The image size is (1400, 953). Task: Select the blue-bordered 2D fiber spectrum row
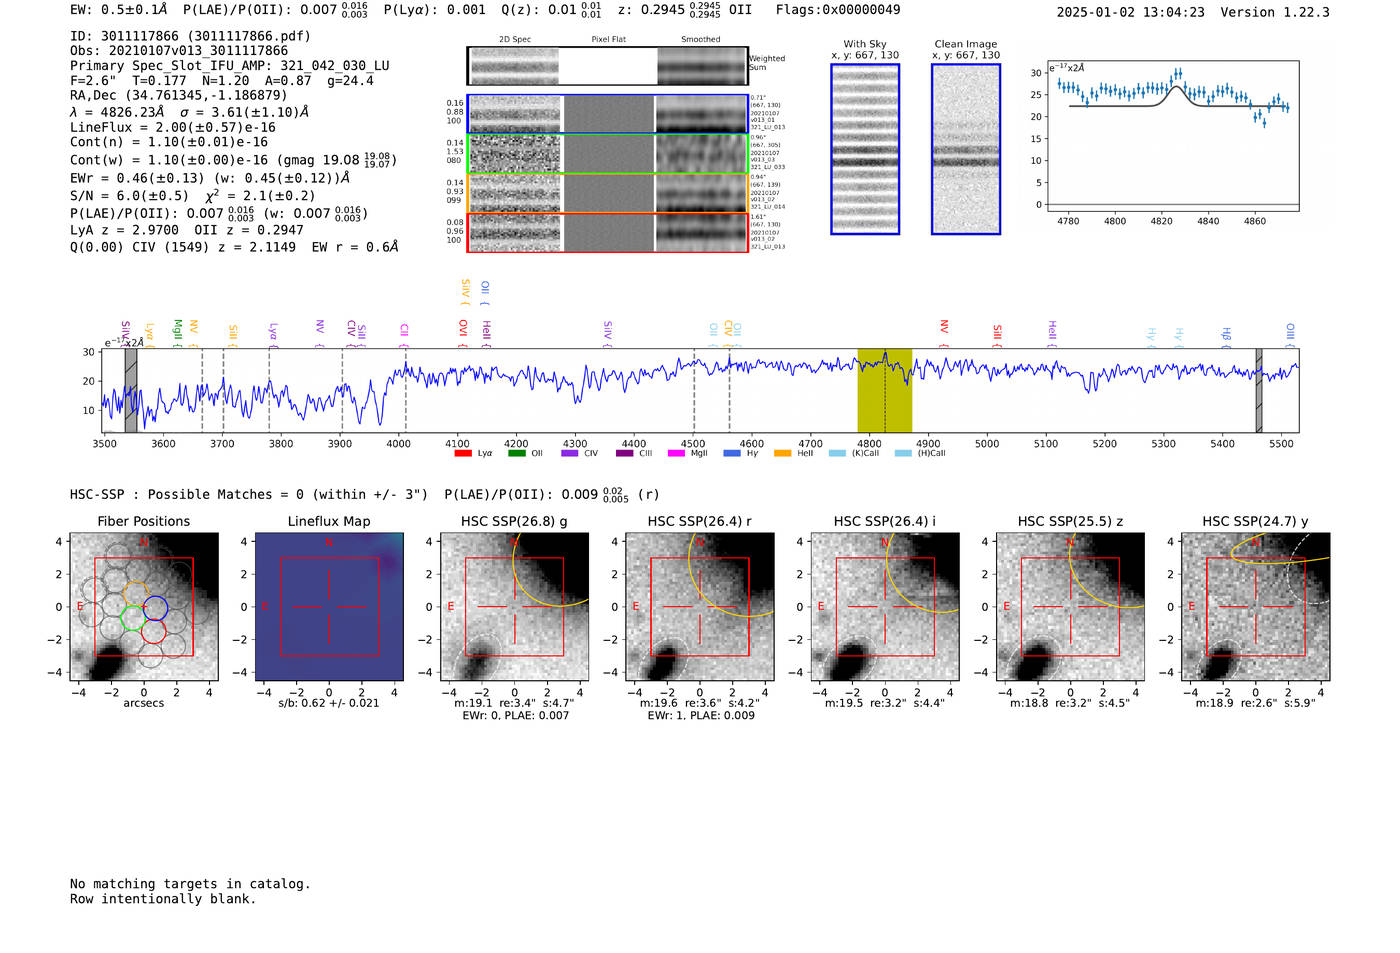[607, 114]
